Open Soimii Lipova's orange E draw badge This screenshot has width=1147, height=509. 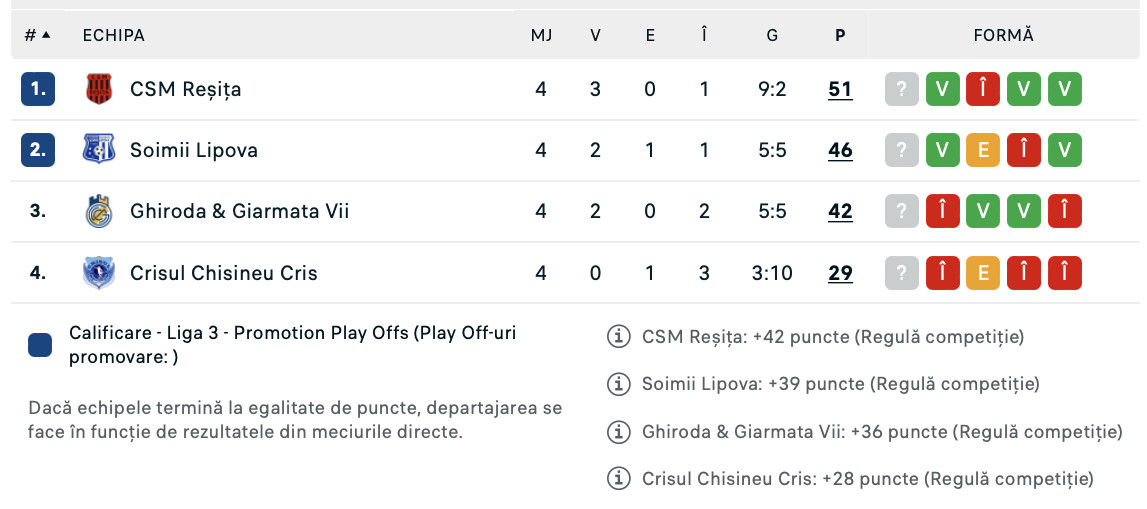pyautogui.click(x=983, y=150)
